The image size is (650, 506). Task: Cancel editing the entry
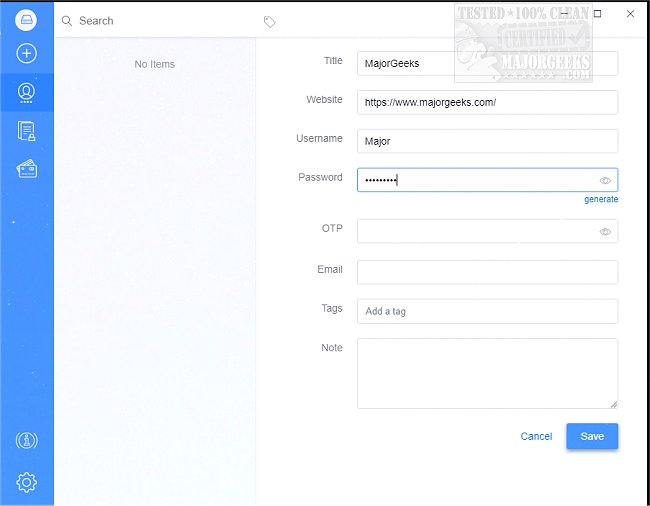(536, 436)
